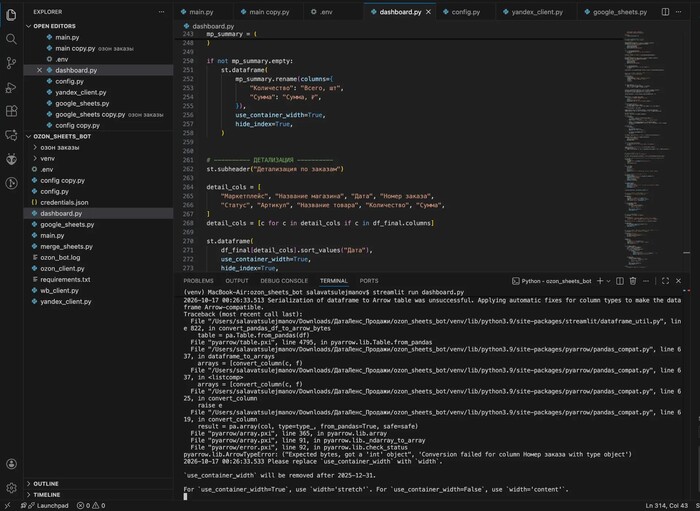Open editor more actions ellipsis
Viewport: 700px width, 511px height.
click(x=679, y=12)
